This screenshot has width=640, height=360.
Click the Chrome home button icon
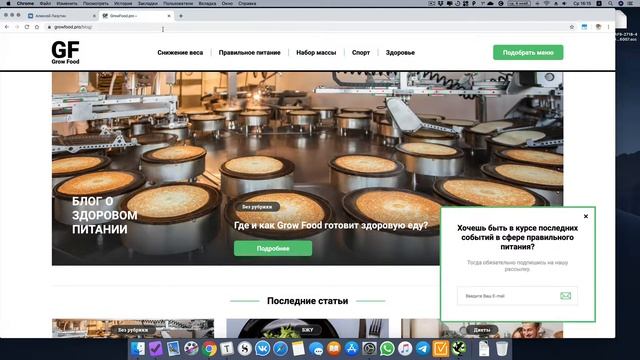click(37, 27)
